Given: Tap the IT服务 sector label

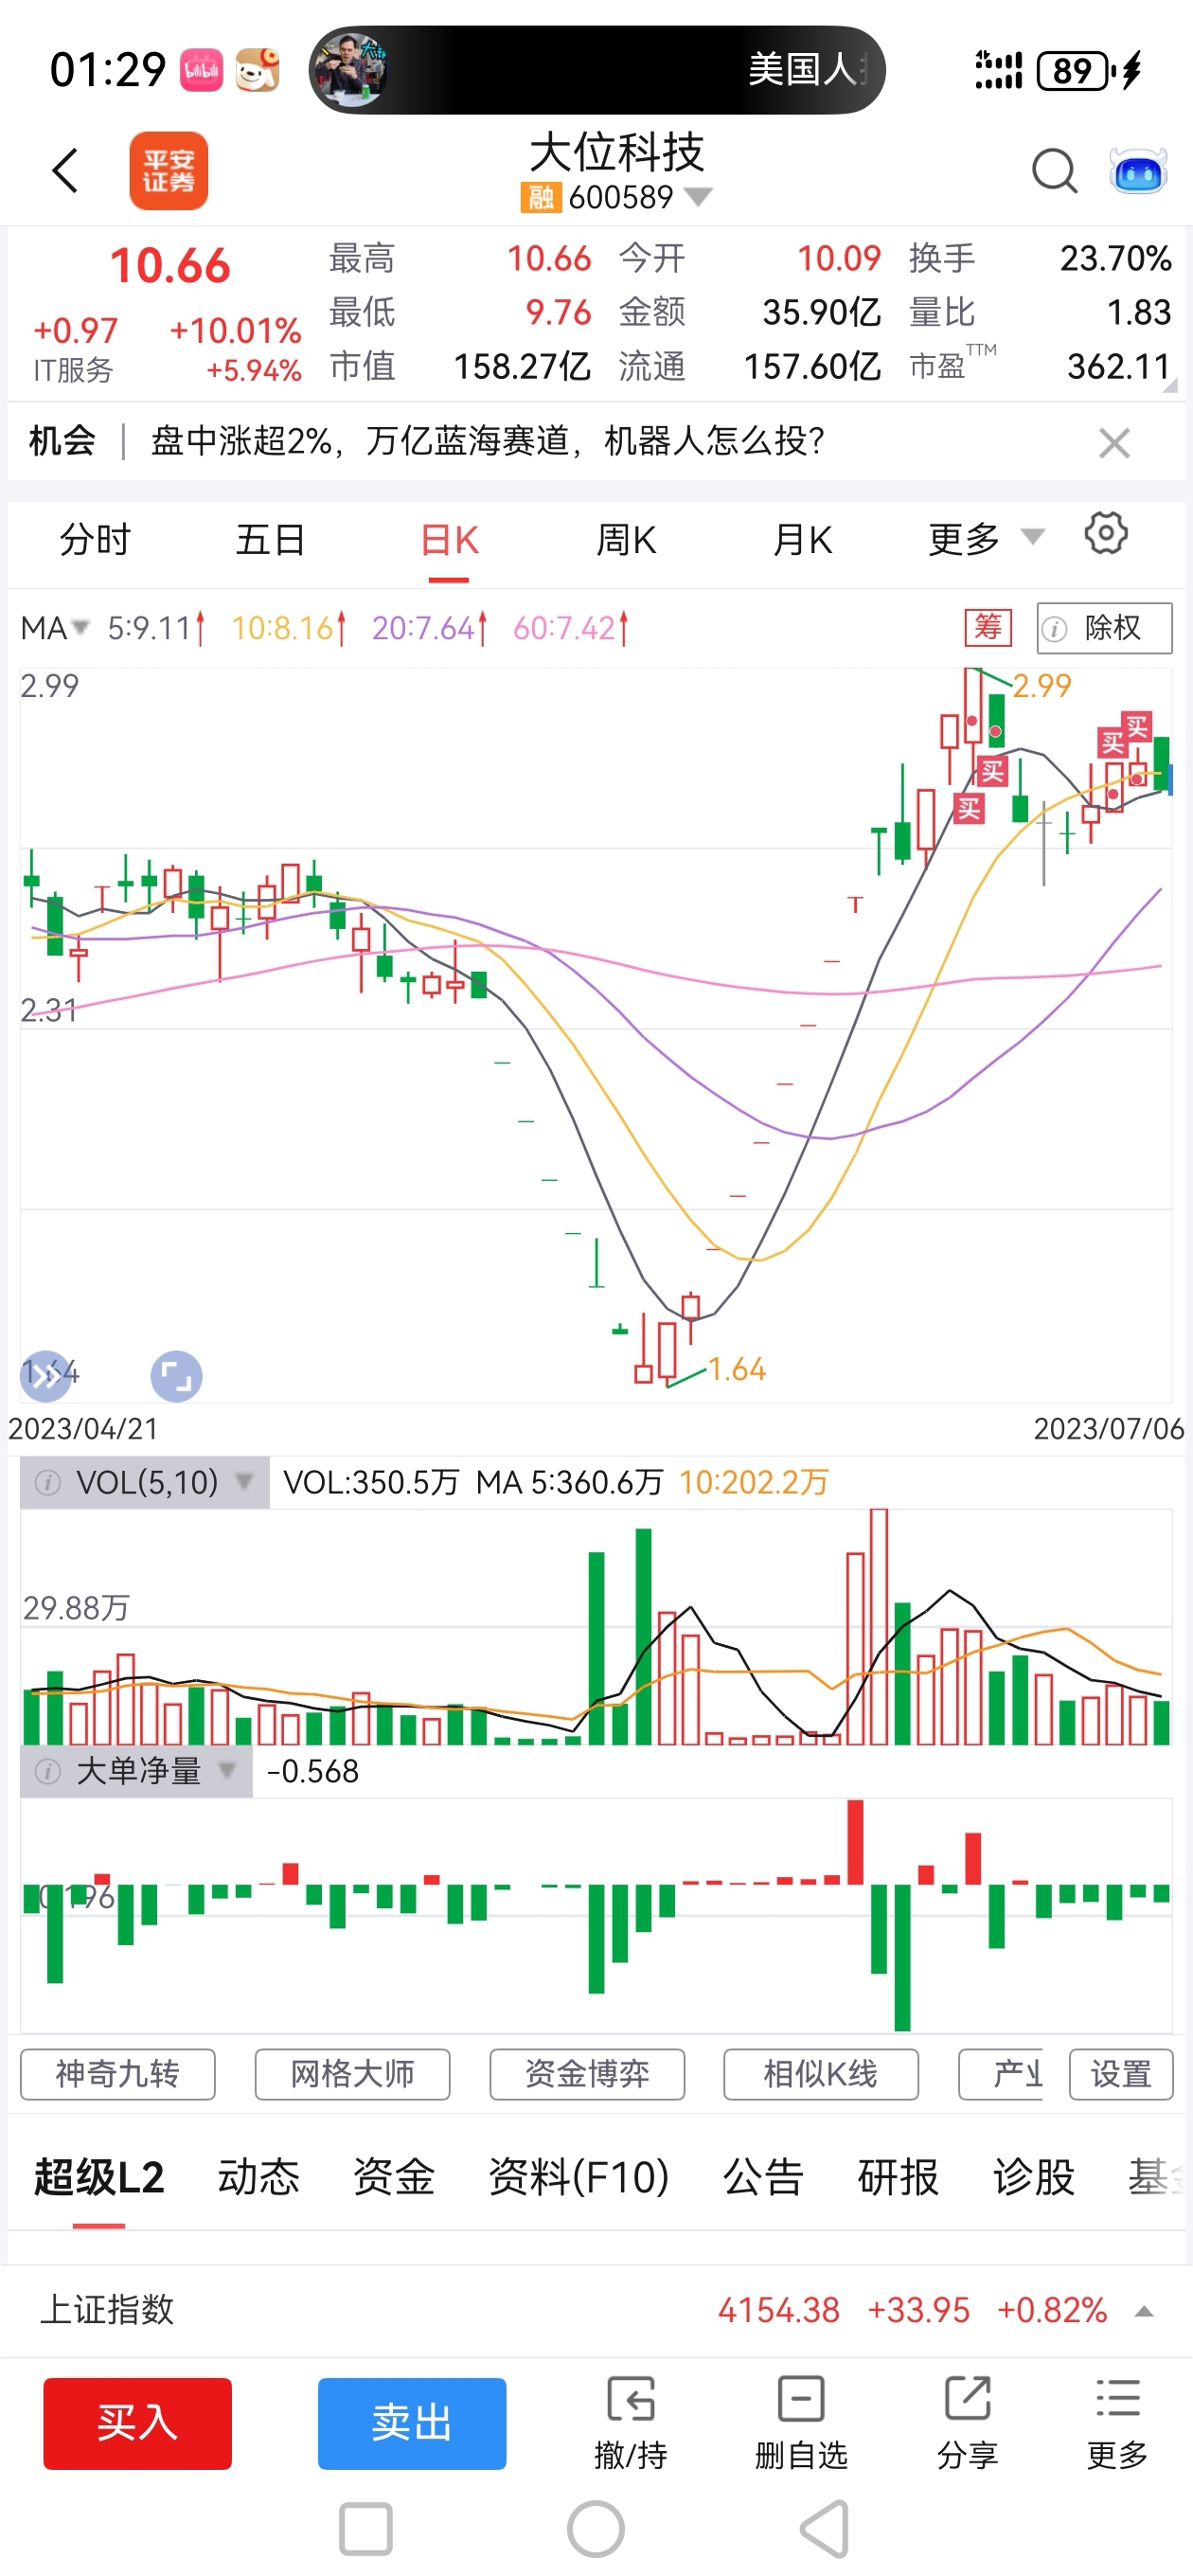Looking at the screenshot, I should tap(73, 370).
